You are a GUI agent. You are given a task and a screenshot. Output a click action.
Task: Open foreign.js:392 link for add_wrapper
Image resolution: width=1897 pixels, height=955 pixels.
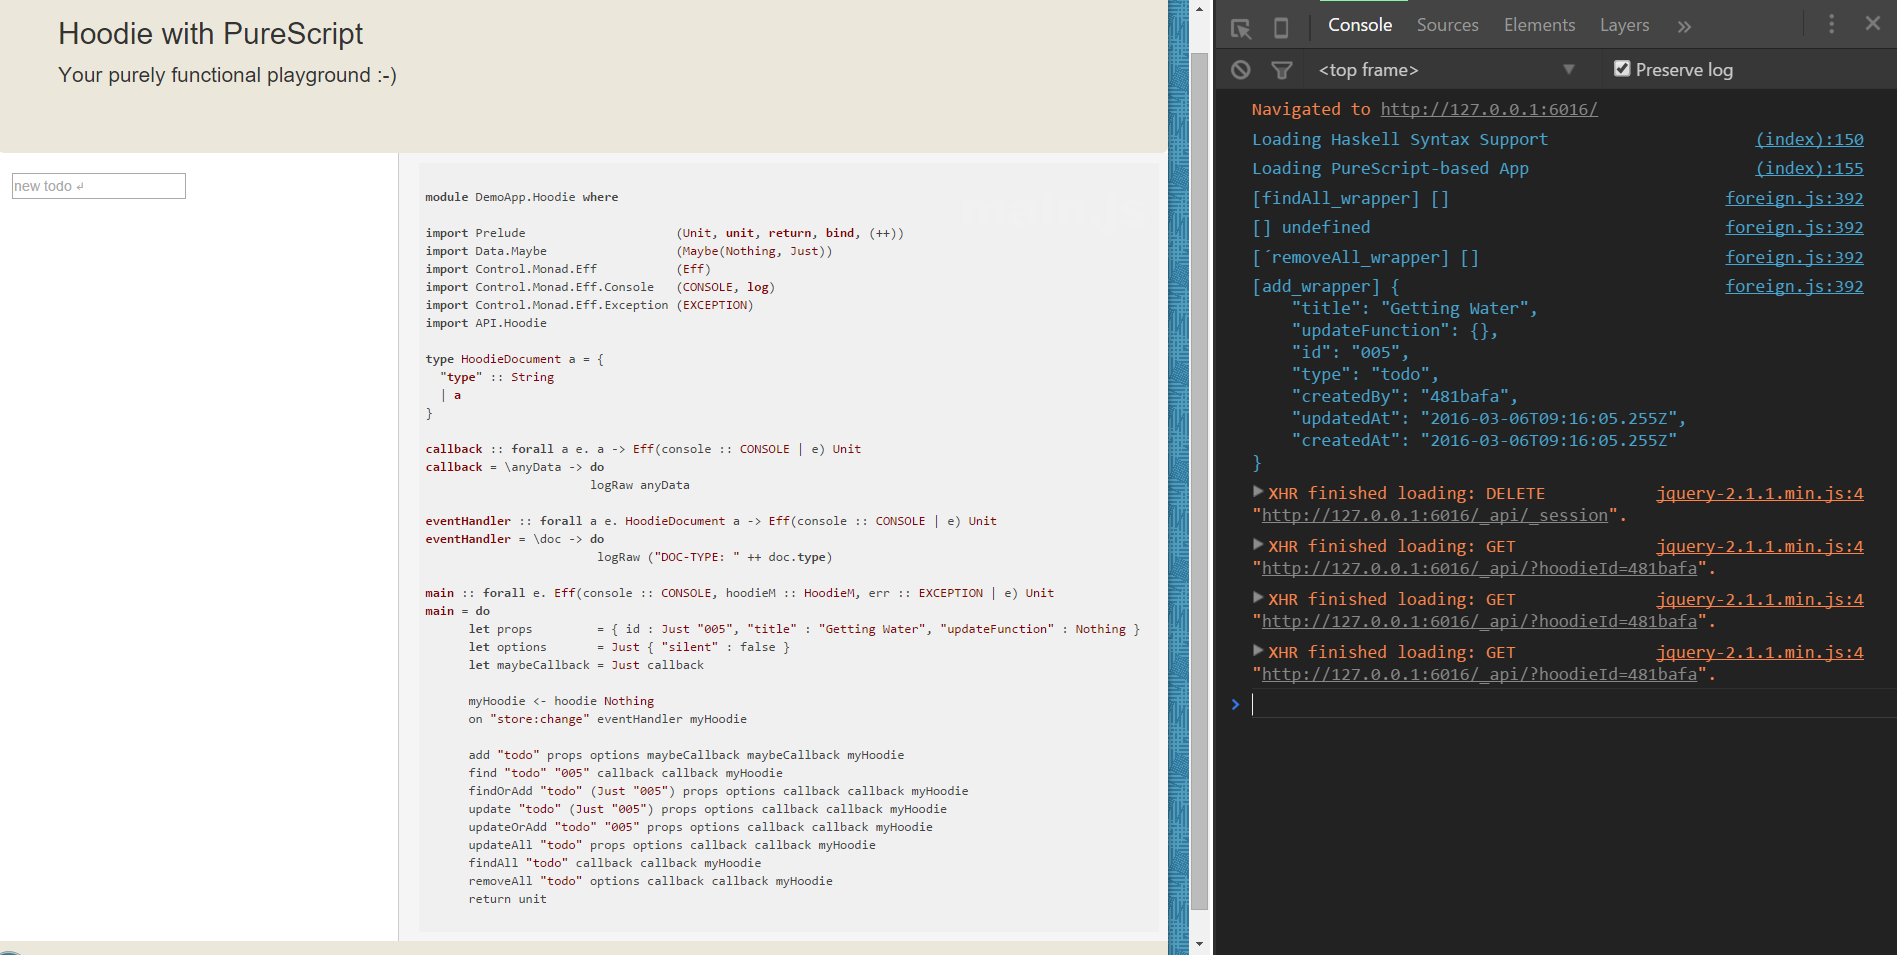pyautogui.click(x=1794, y=286)
